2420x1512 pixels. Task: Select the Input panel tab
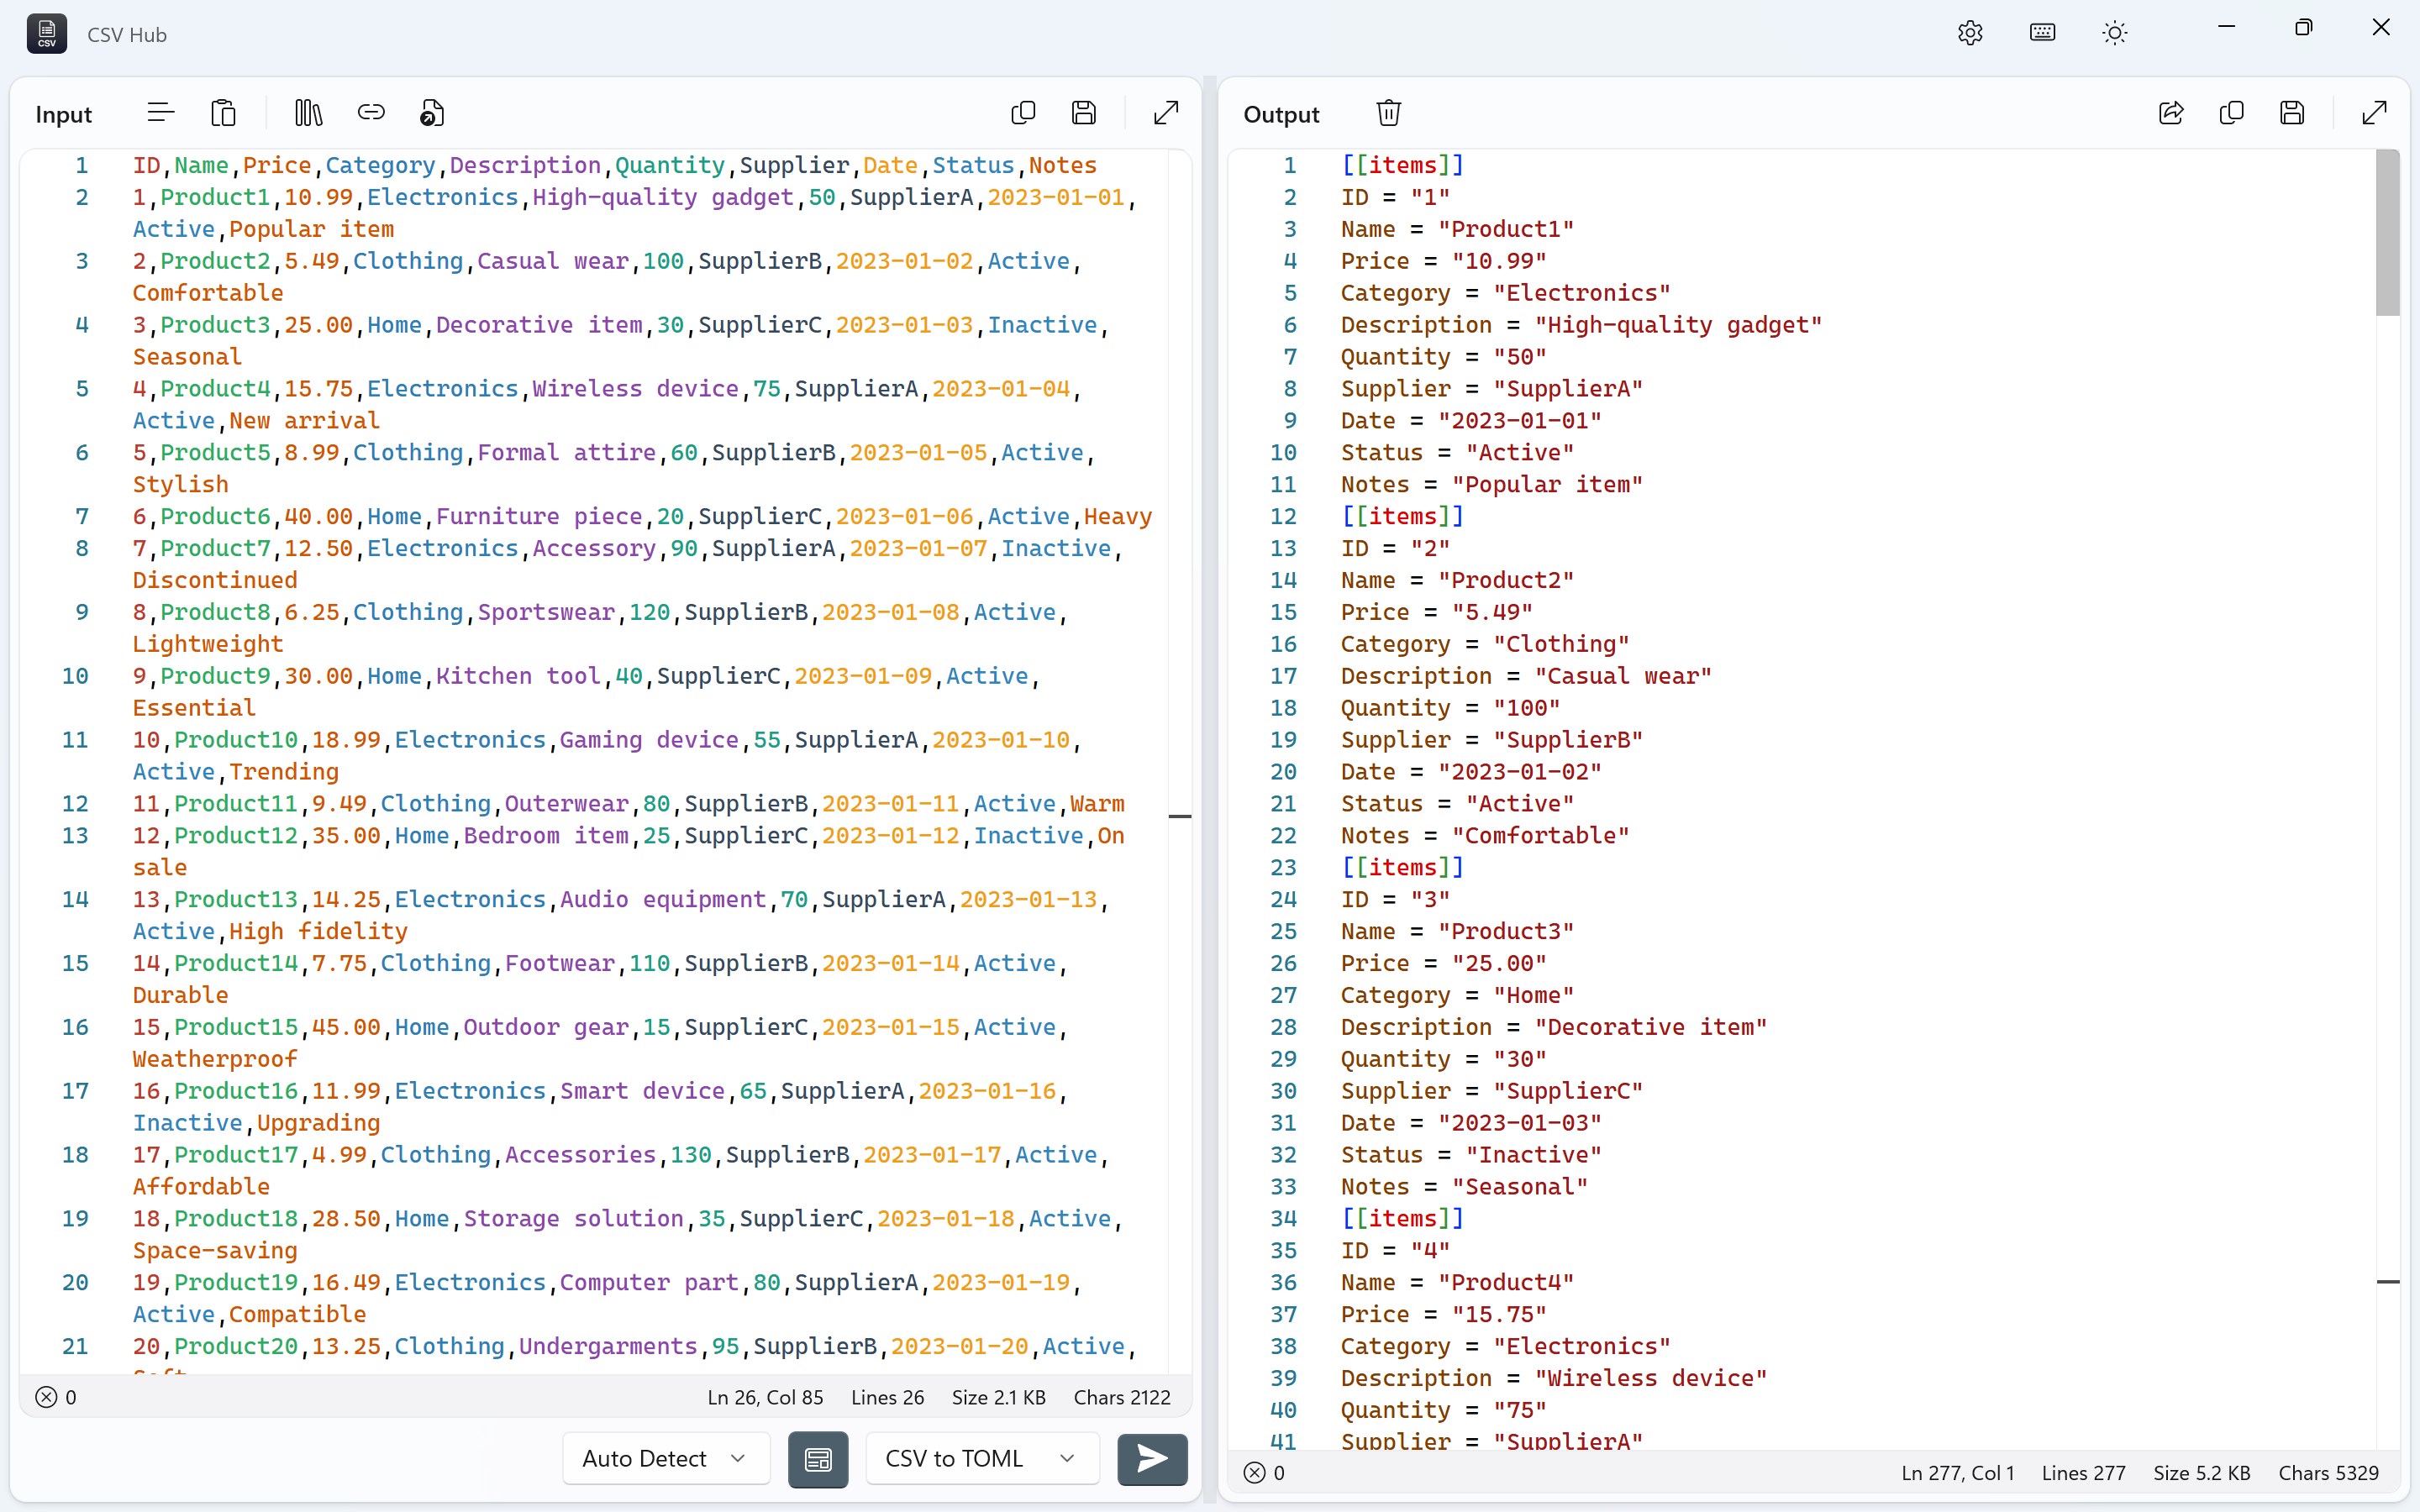point(62,113)
